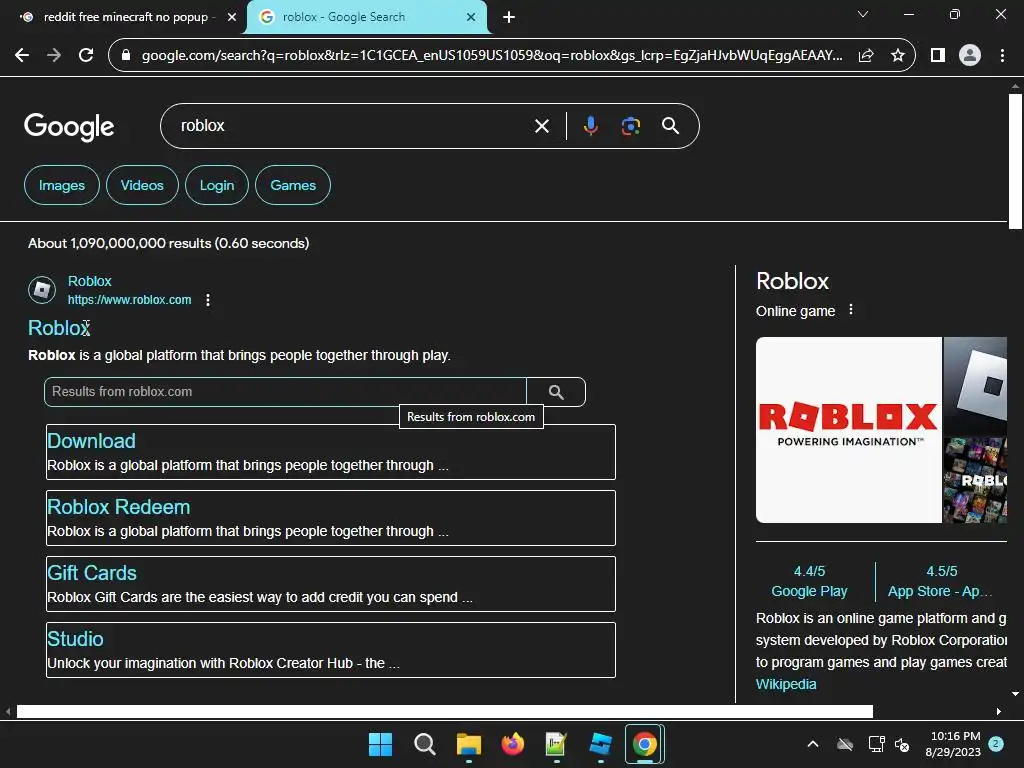The height and width of the screenshot is (768, 1024).
Task: Open the https://www.roblox.com URL link
Action: (x=129, y=300)
